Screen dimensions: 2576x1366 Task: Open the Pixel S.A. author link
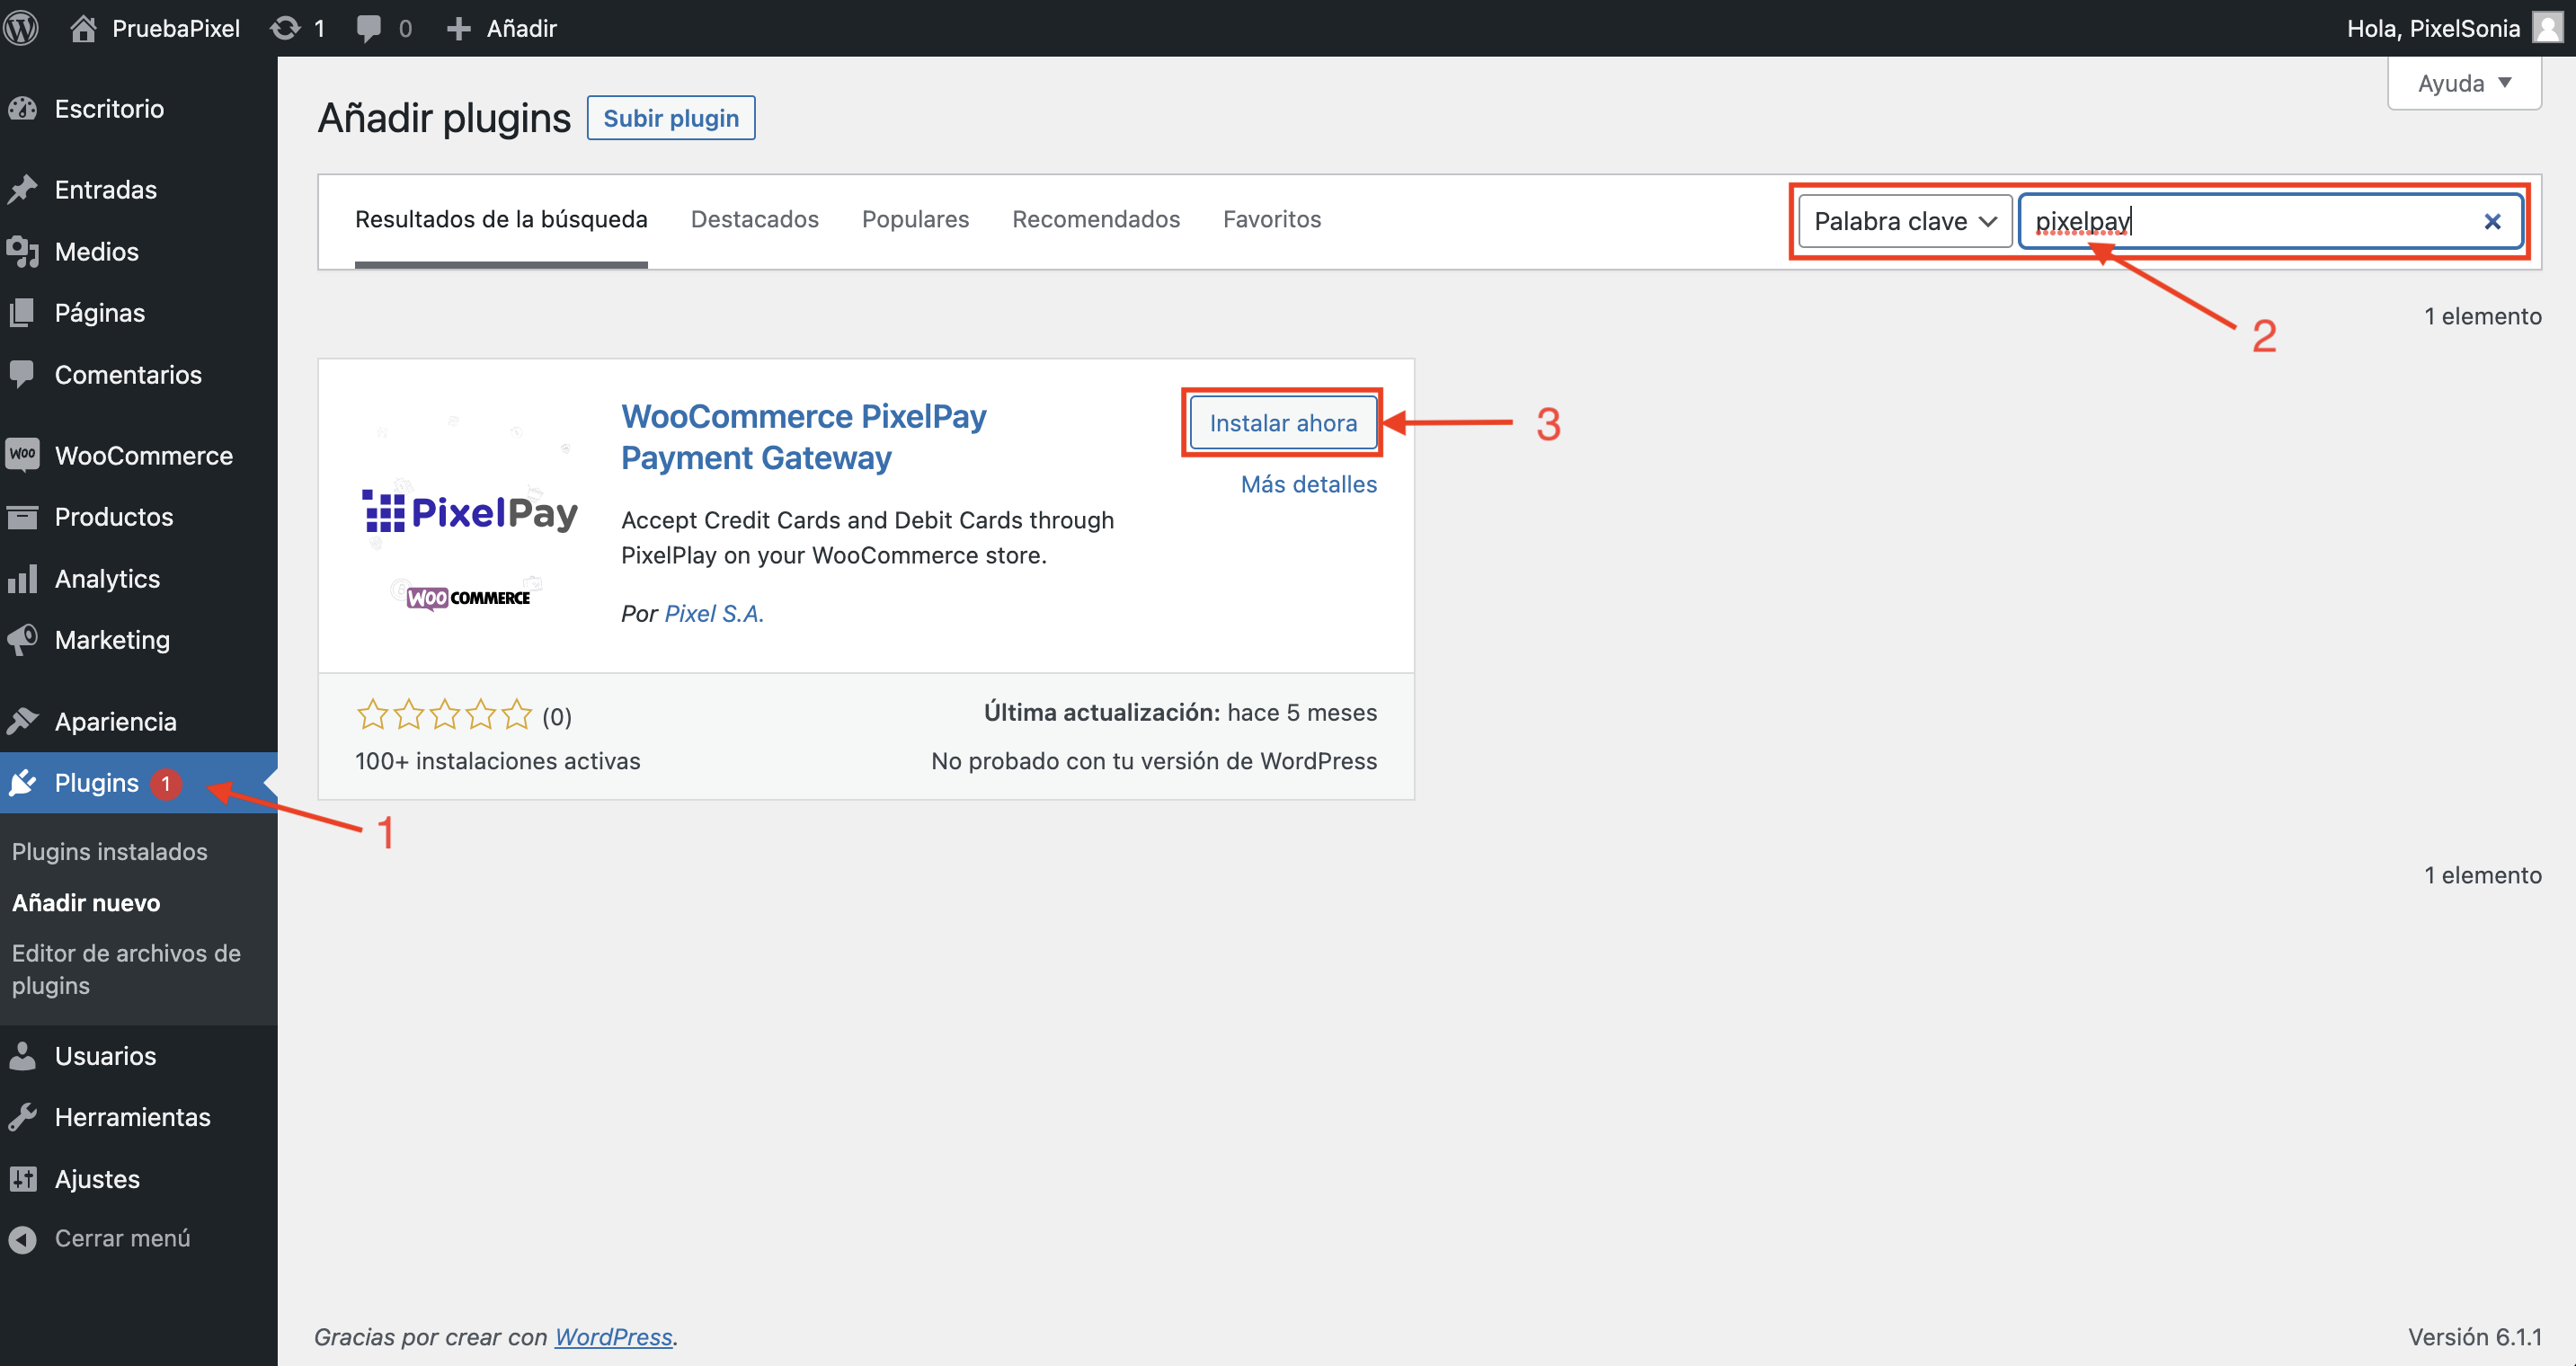pyautogui.click(x=714, y=613)
